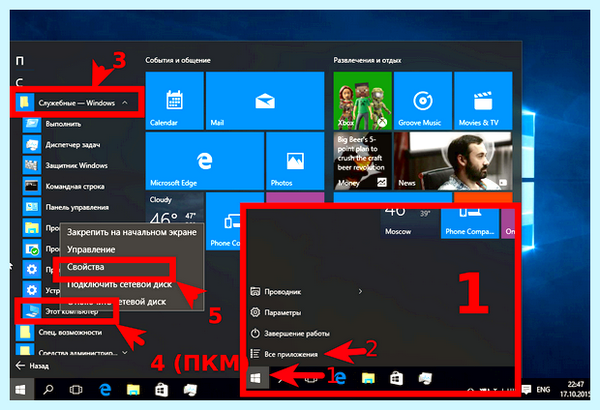The width and height of the screenshot is (600, 410).
Task: Open Панель управления
Action: click(x=77, y=207)
